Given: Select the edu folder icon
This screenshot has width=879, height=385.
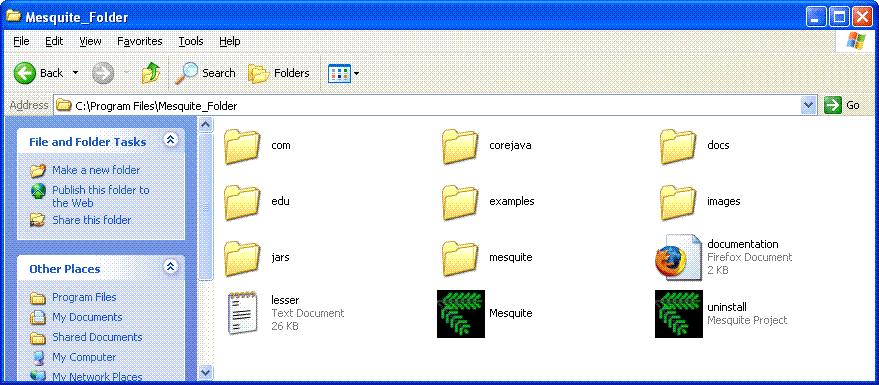Looking at the screenshot, I should (x=242, y=202).
